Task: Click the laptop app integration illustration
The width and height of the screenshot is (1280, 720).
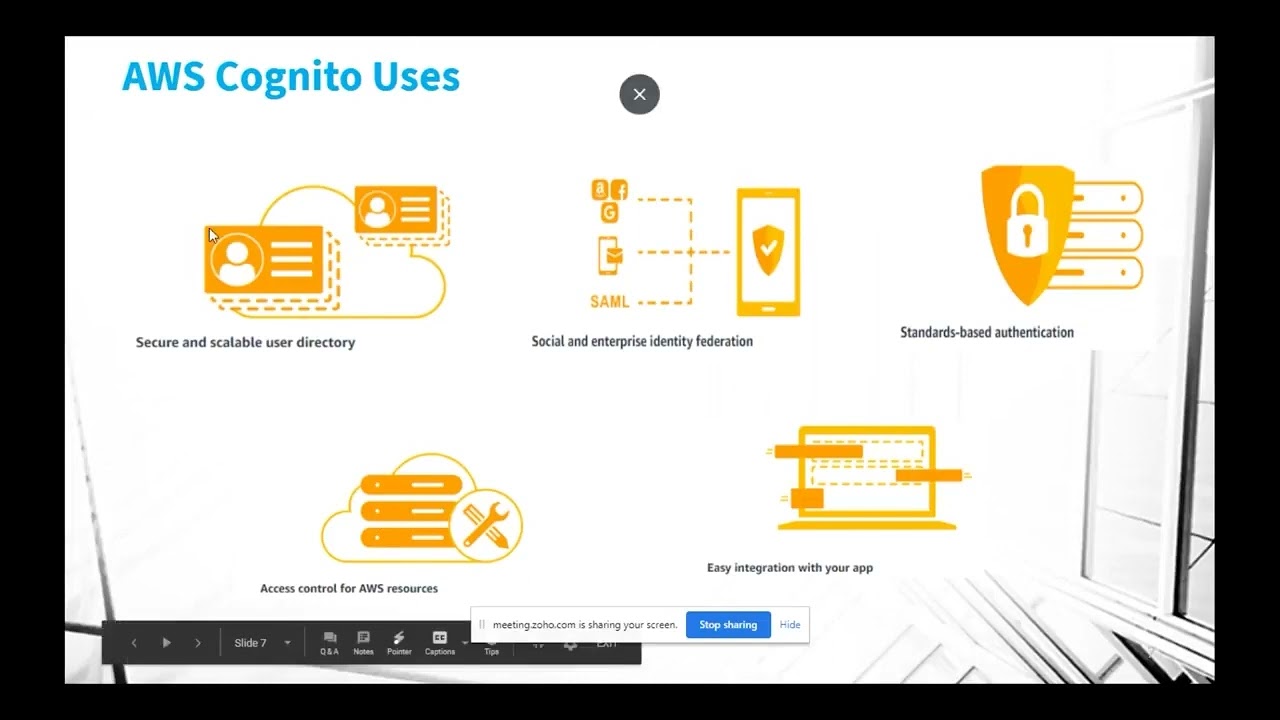Action: [867, 478]
